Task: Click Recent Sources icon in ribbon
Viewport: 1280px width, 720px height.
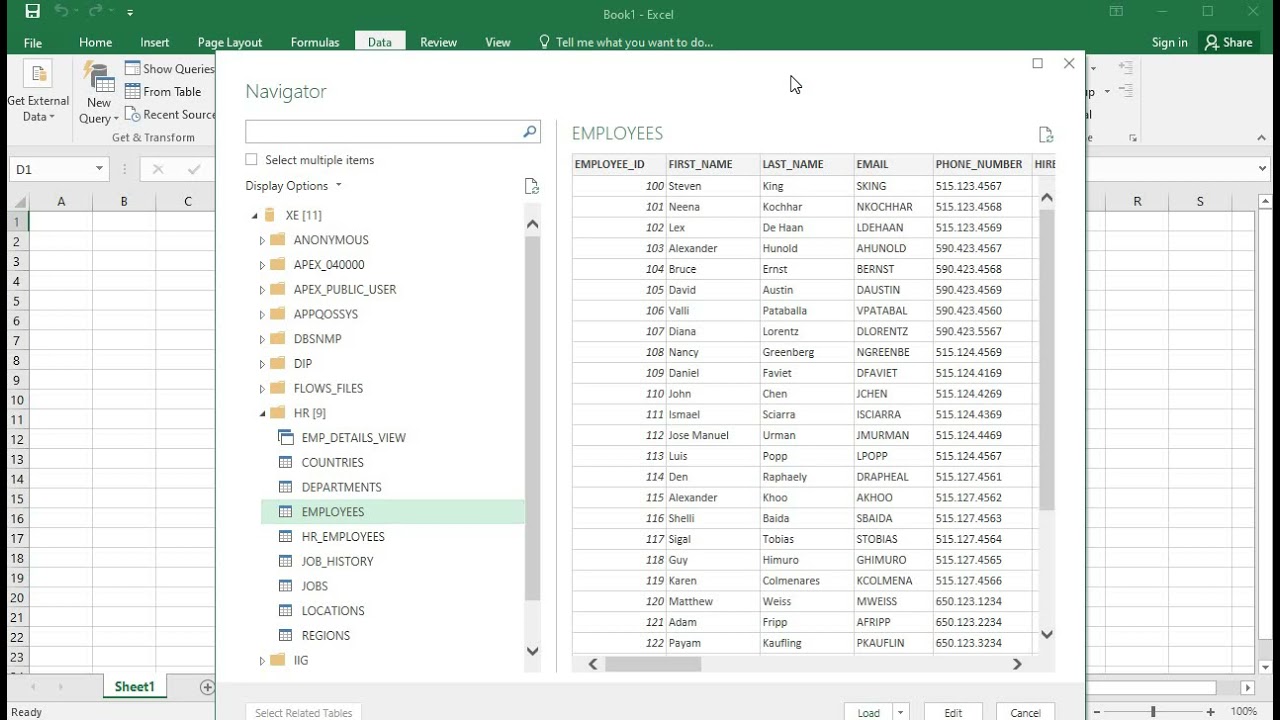Action: coord(132,114)
